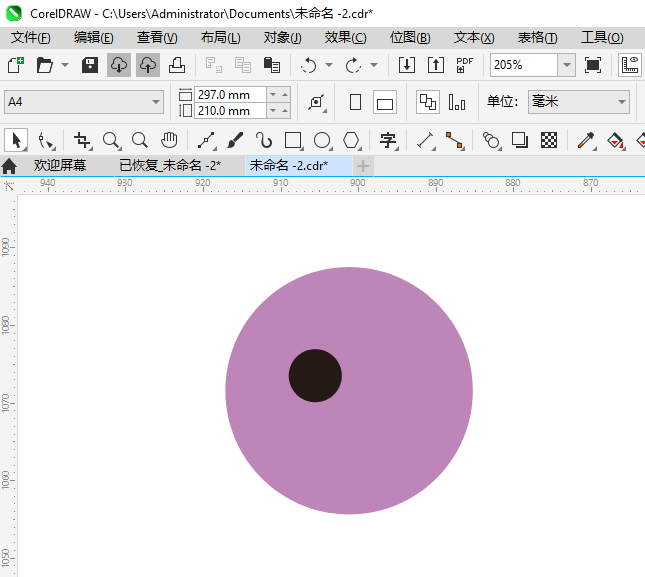Viewport: 645px width, 577px height.
Task: Select the Artistic Media brush tool
Action: (x=235, y=140)
